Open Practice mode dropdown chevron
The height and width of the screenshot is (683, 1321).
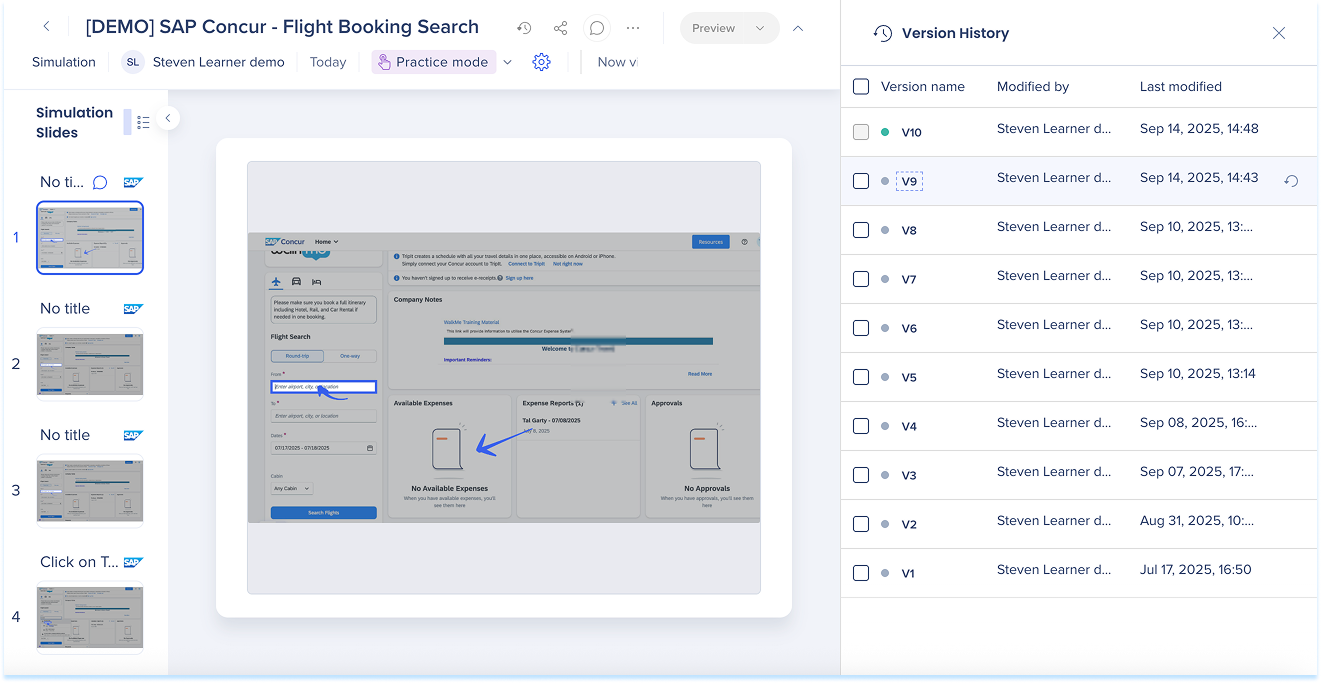507,62
